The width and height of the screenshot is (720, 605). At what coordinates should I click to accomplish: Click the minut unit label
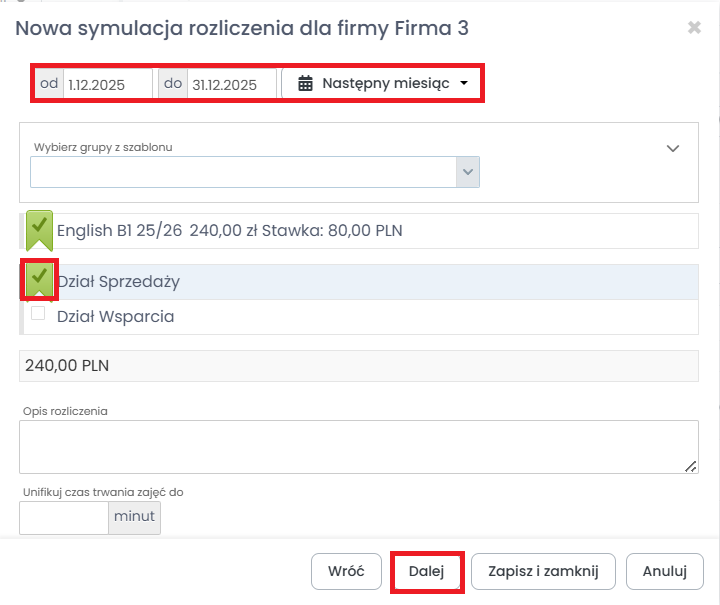[x=134, y=518]
